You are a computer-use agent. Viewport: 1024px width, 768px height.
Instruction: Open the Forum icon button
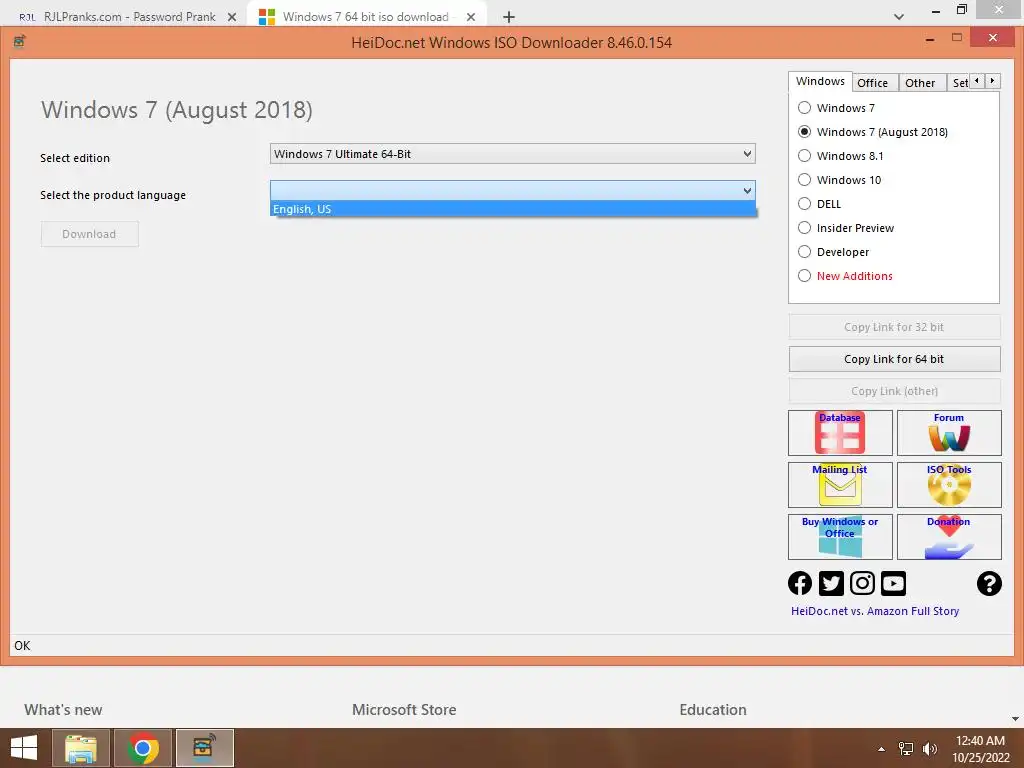click(x=949, y=433)
